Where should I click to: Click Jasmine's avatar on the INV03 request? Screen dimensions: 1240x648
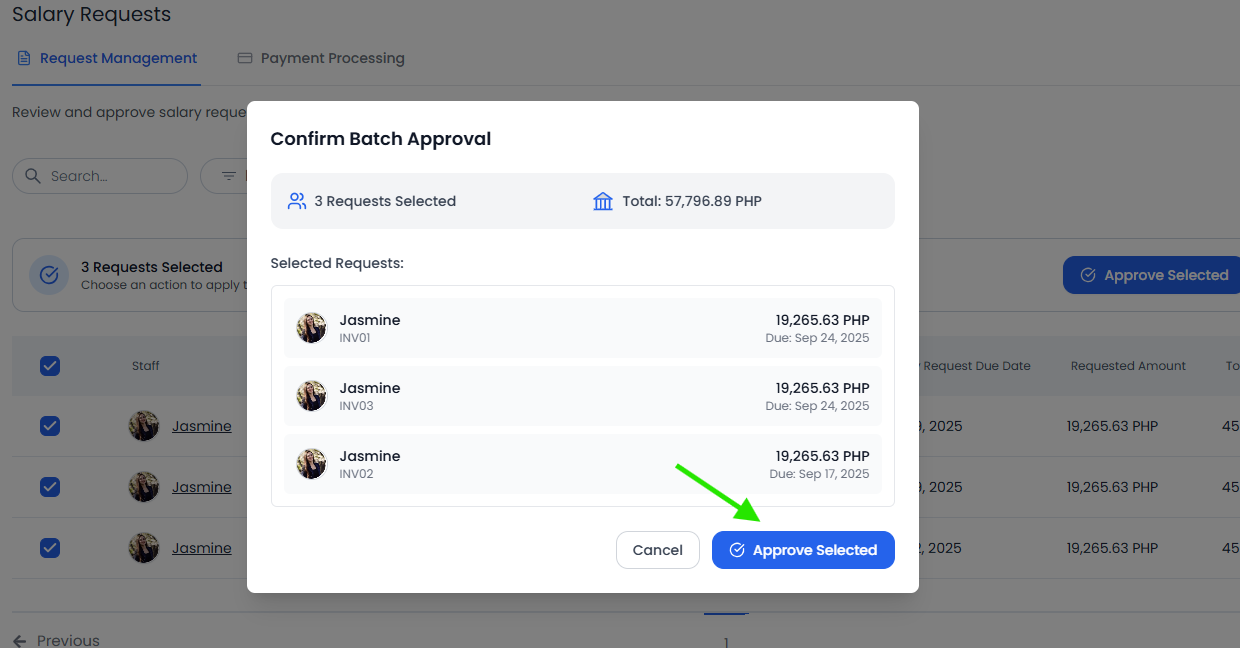pos(312,396)
